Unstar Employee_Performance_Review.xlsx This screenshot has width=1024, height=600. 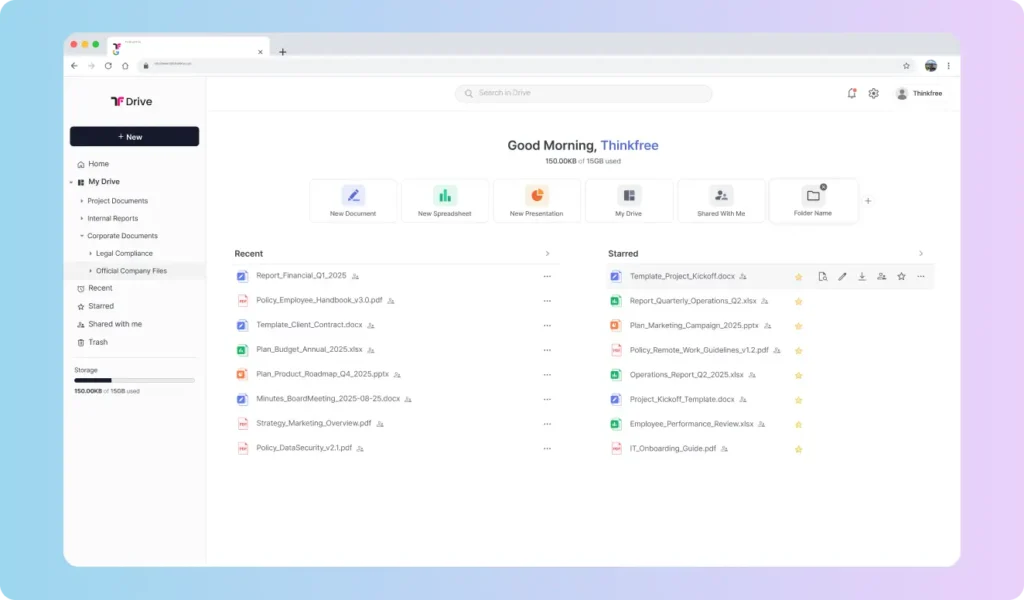point(798,424)
